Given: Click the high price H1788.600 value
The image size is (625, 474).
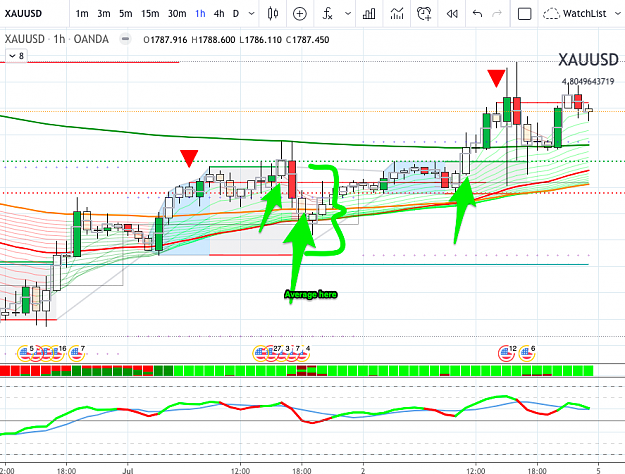Looking at the screenshot, I should [x=213, y=40].
